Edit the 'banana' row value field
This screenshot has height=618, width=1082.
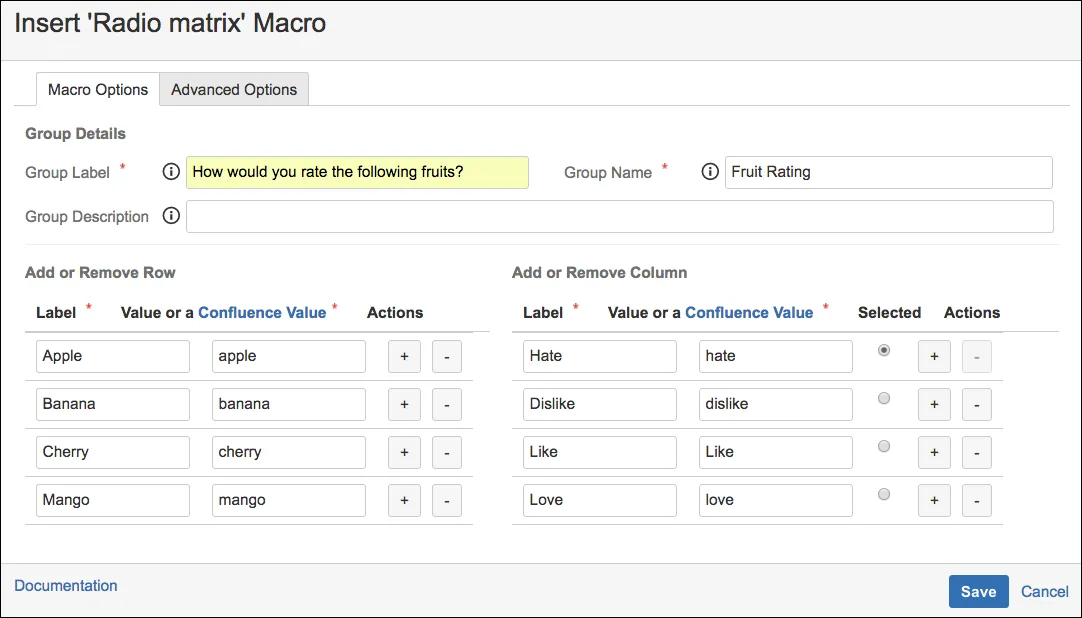pyautogui.click(x=289, y=404)
